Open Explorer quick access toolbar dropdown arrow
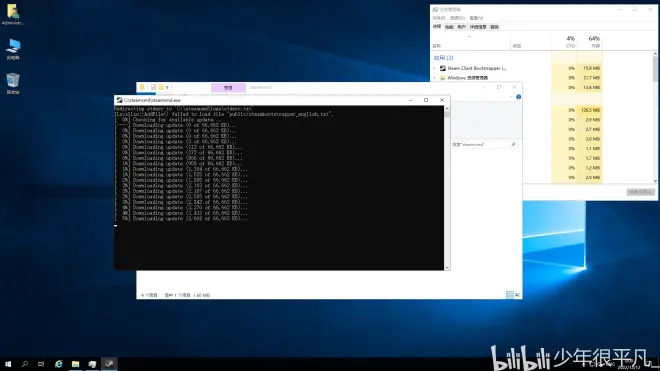The height and width of the screenshot is (371, 660). click(168, 87)
